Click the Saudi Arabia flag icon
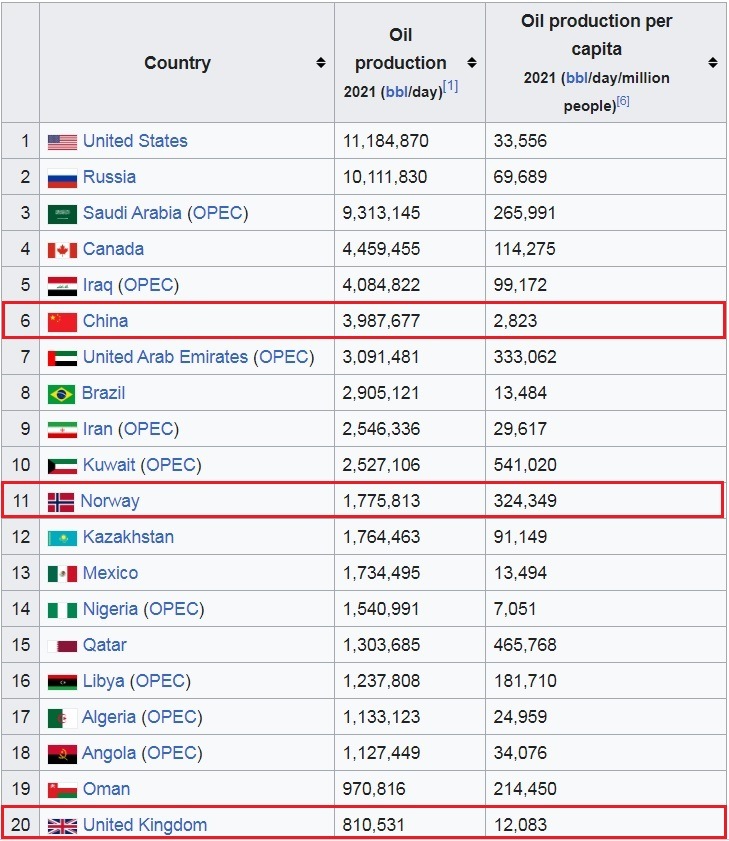The image size is (729, 841). click(62, 214)
